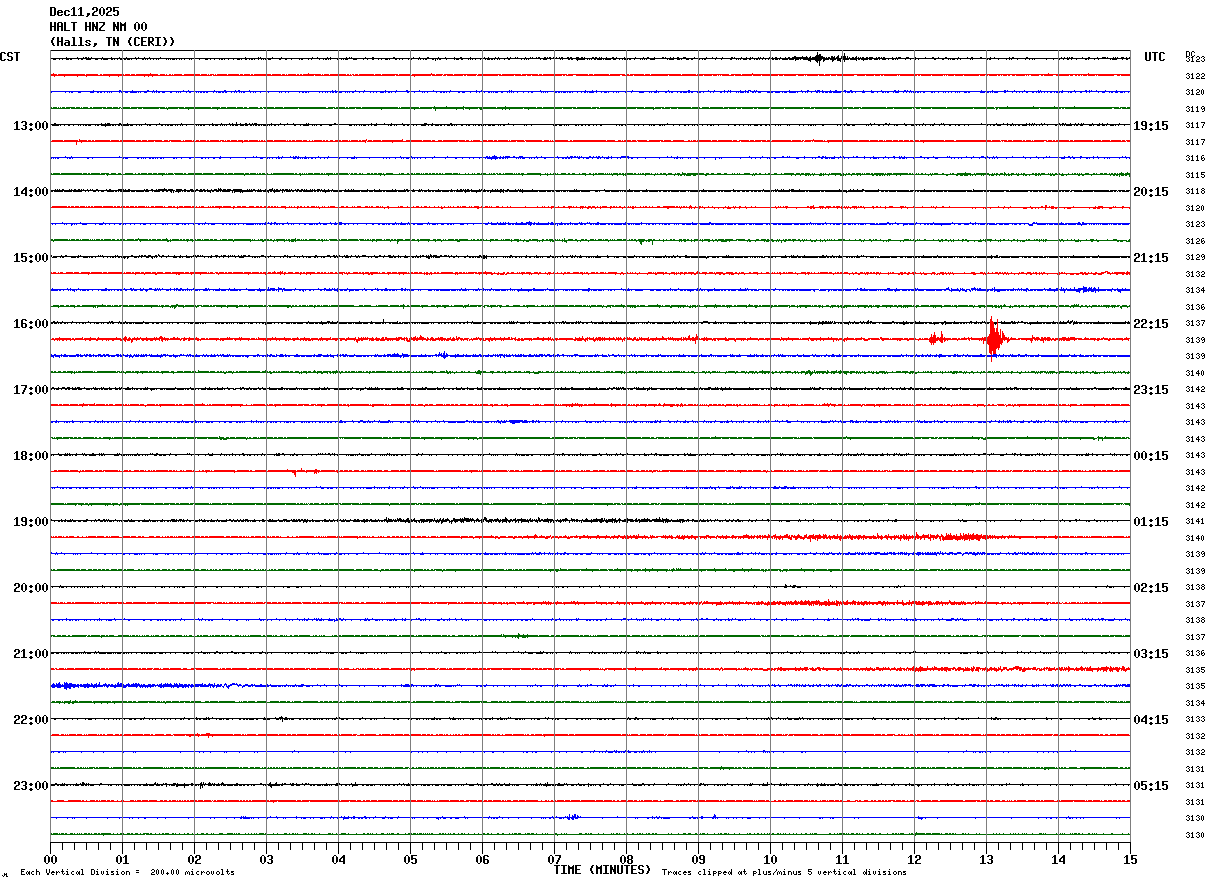Click the large red seismic burst near minute 13
This screenshot has height=886, width=1210.
click(x=993, y=339)
